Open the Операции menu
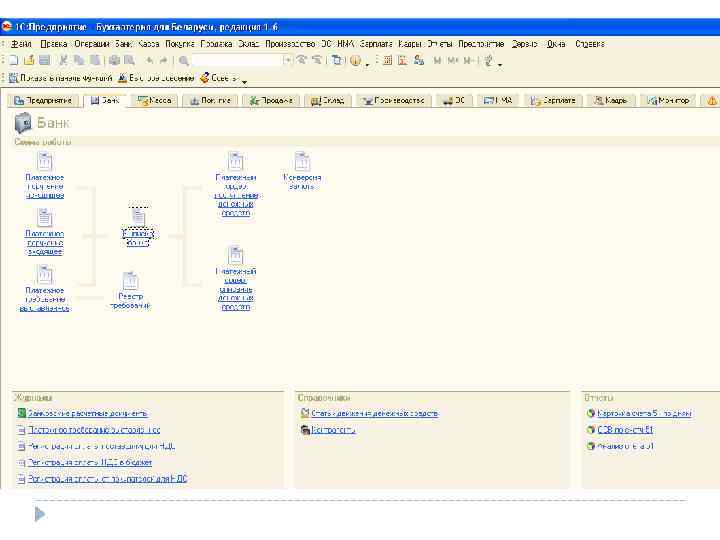720x540 pixels. (91, 44)
